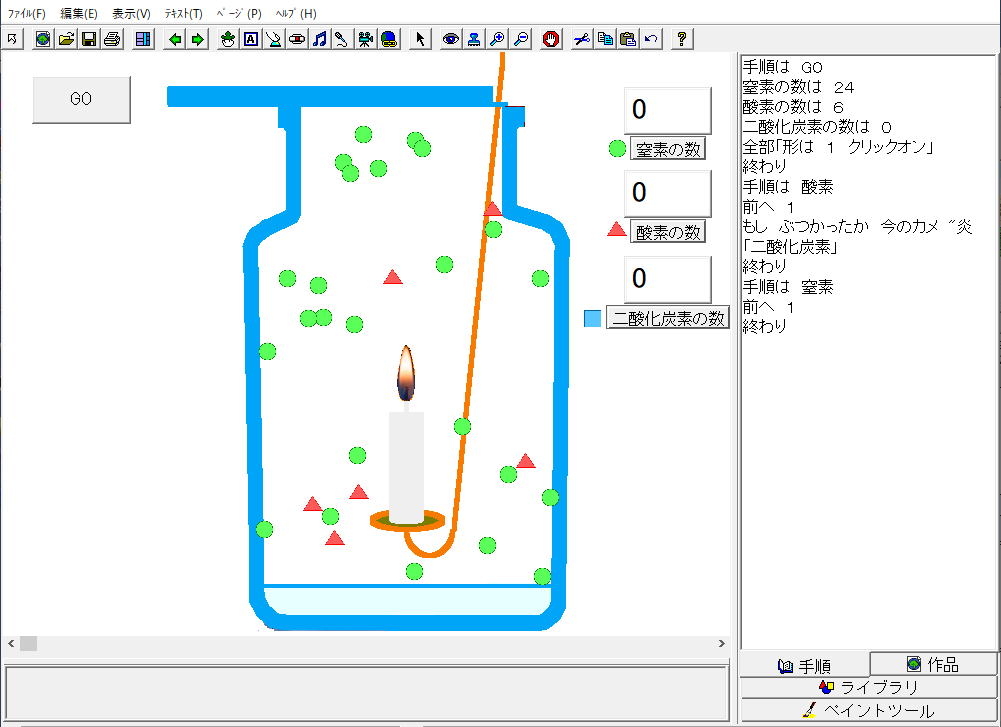
Task: Expand the ペイントツール panel
Action: [x=868, y=711]
